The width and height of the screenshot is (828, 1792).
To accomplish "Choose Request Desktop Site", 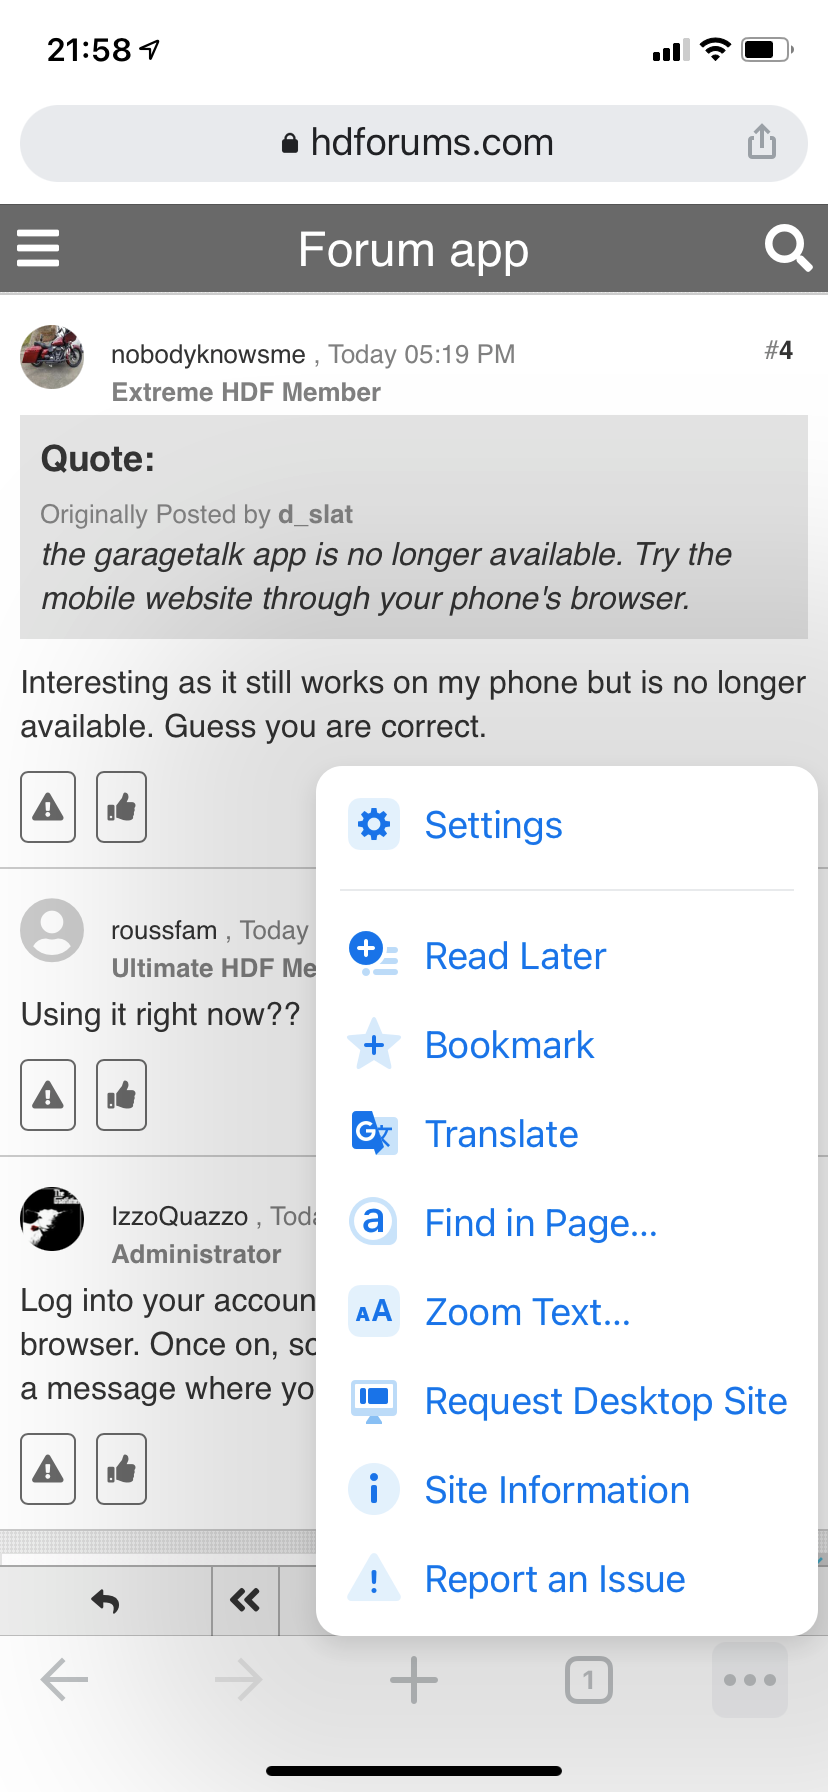I will tap(605, 1401).
